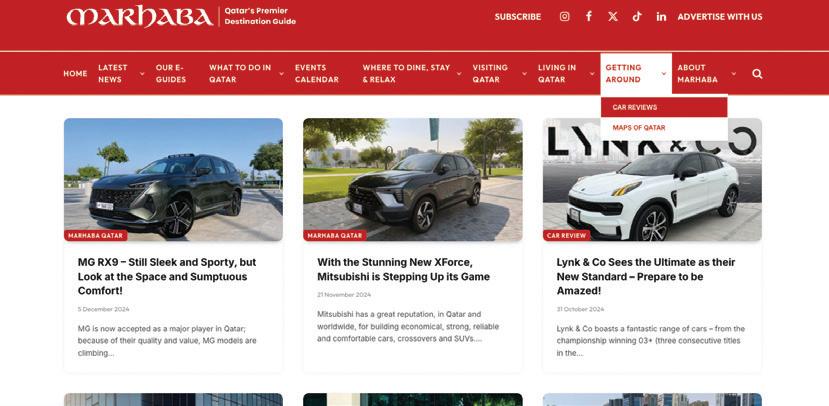Click the 21 November 2024 date
This screenshot has height=406, width=829.
344,295
